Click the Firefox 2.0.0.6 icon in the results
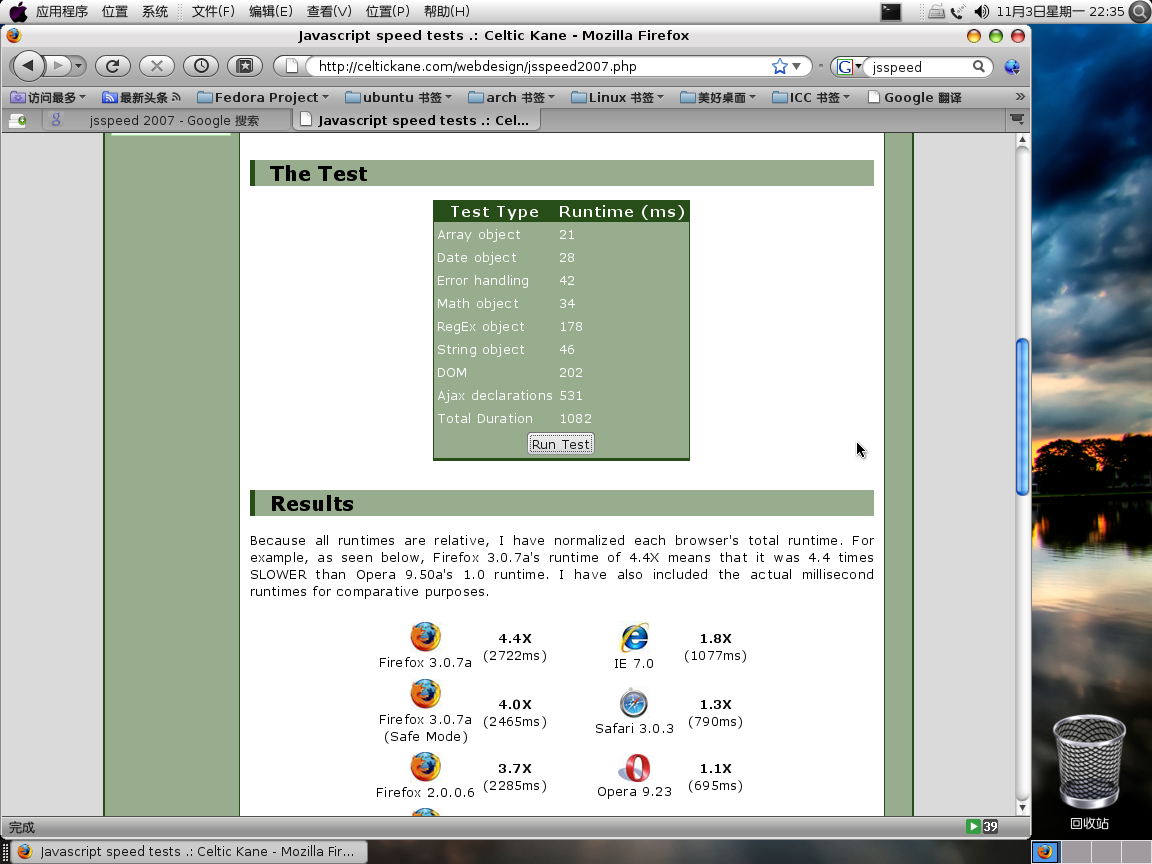 click(425, 767)
